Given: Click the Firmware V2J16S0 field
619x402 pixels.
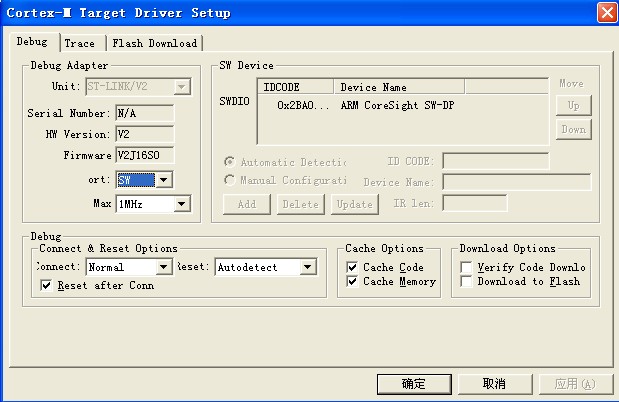Looking at the screenshot, I should click(x=144, y=155).
